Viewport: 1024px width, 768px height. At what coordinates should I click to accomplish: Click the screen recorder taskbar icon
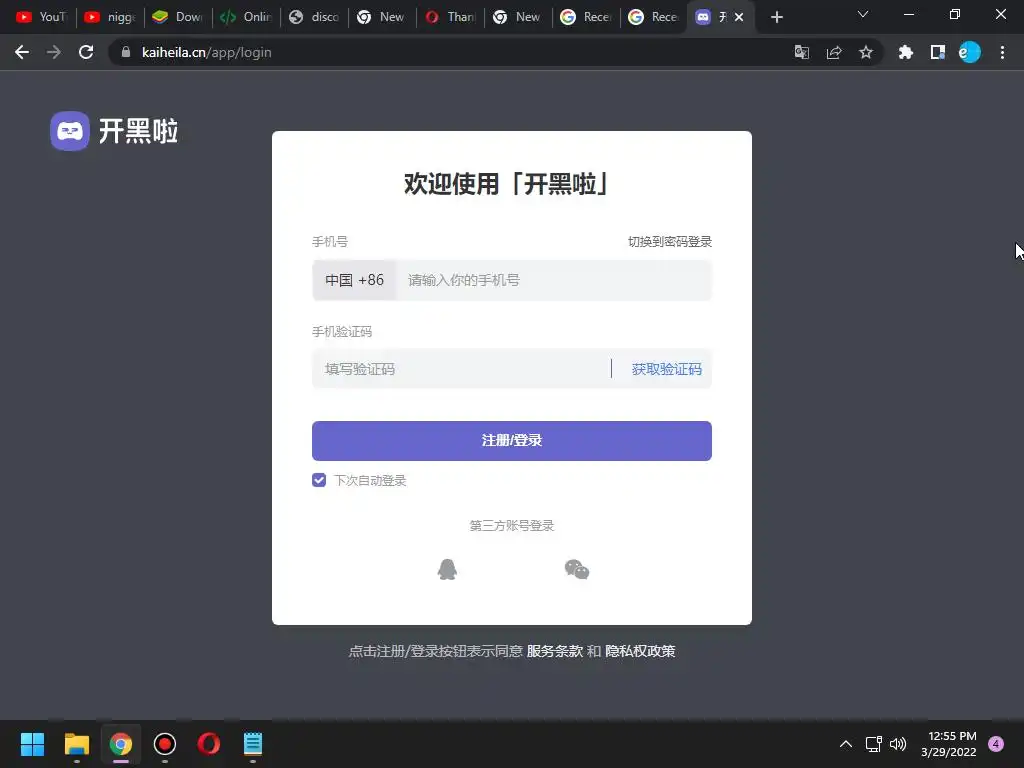165,744
